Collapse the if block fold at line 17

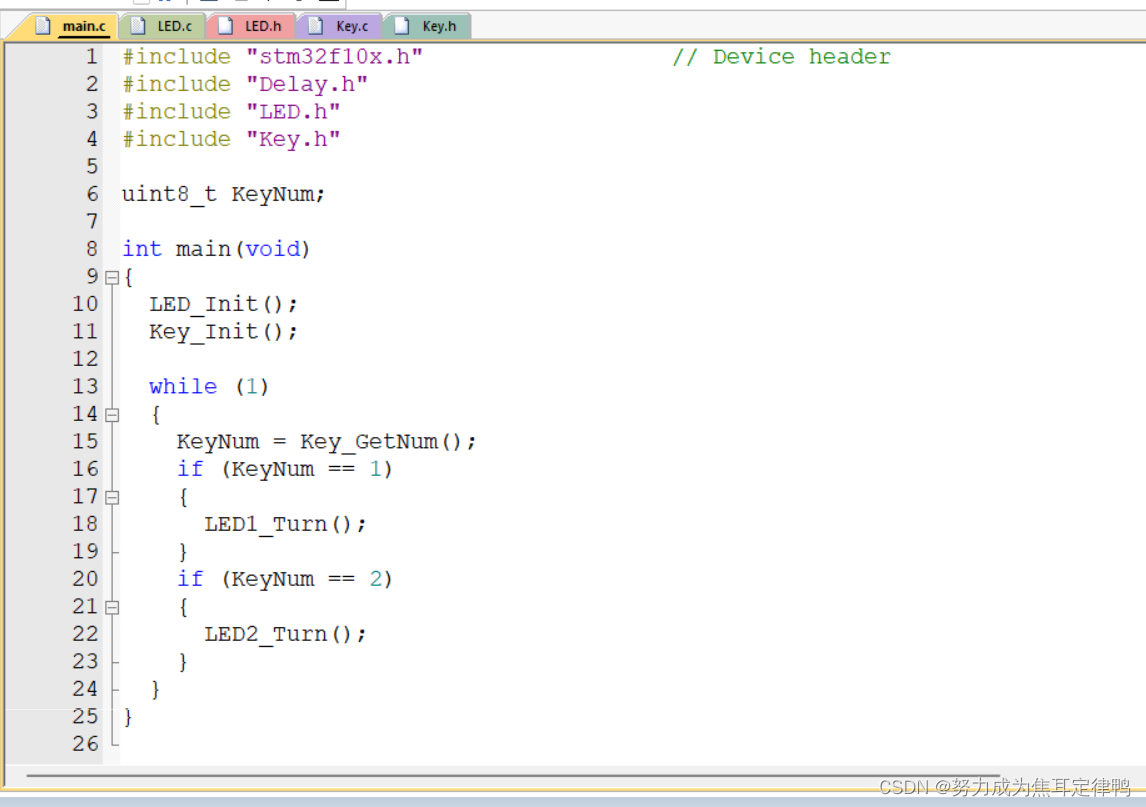point(112,498)
